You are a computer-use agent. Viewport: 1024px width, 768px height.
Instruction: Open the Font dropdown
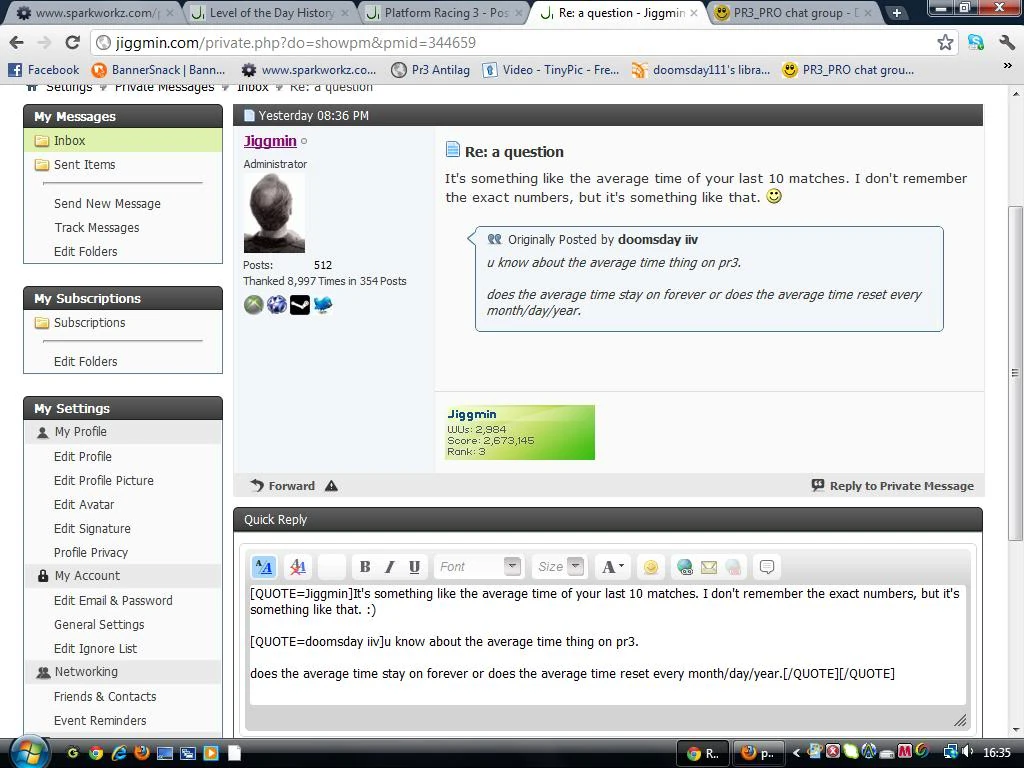[x=478, y=567]
